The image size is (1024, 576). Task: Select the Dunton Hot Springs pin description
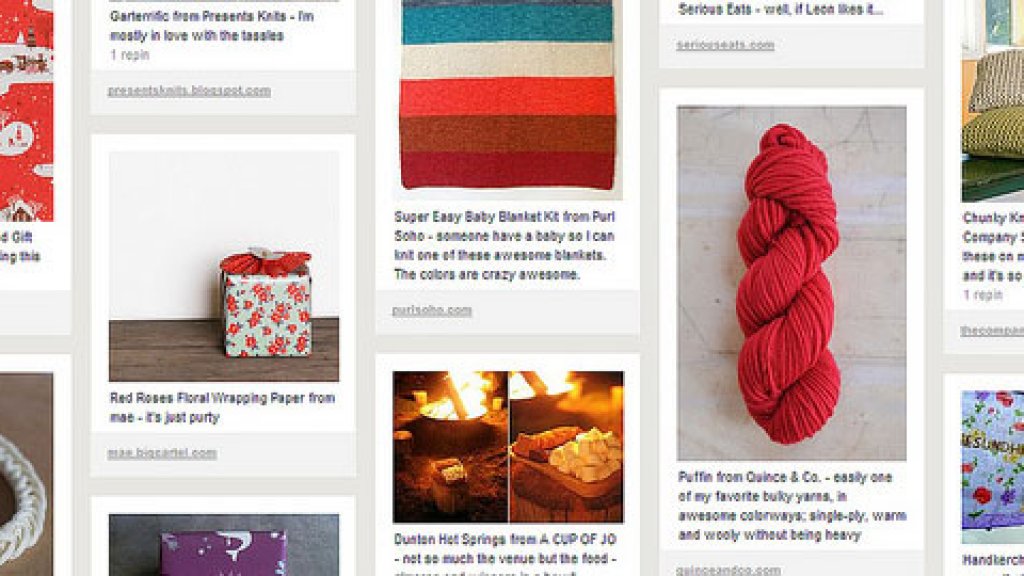pyautogui.click(x=505, y=554)
